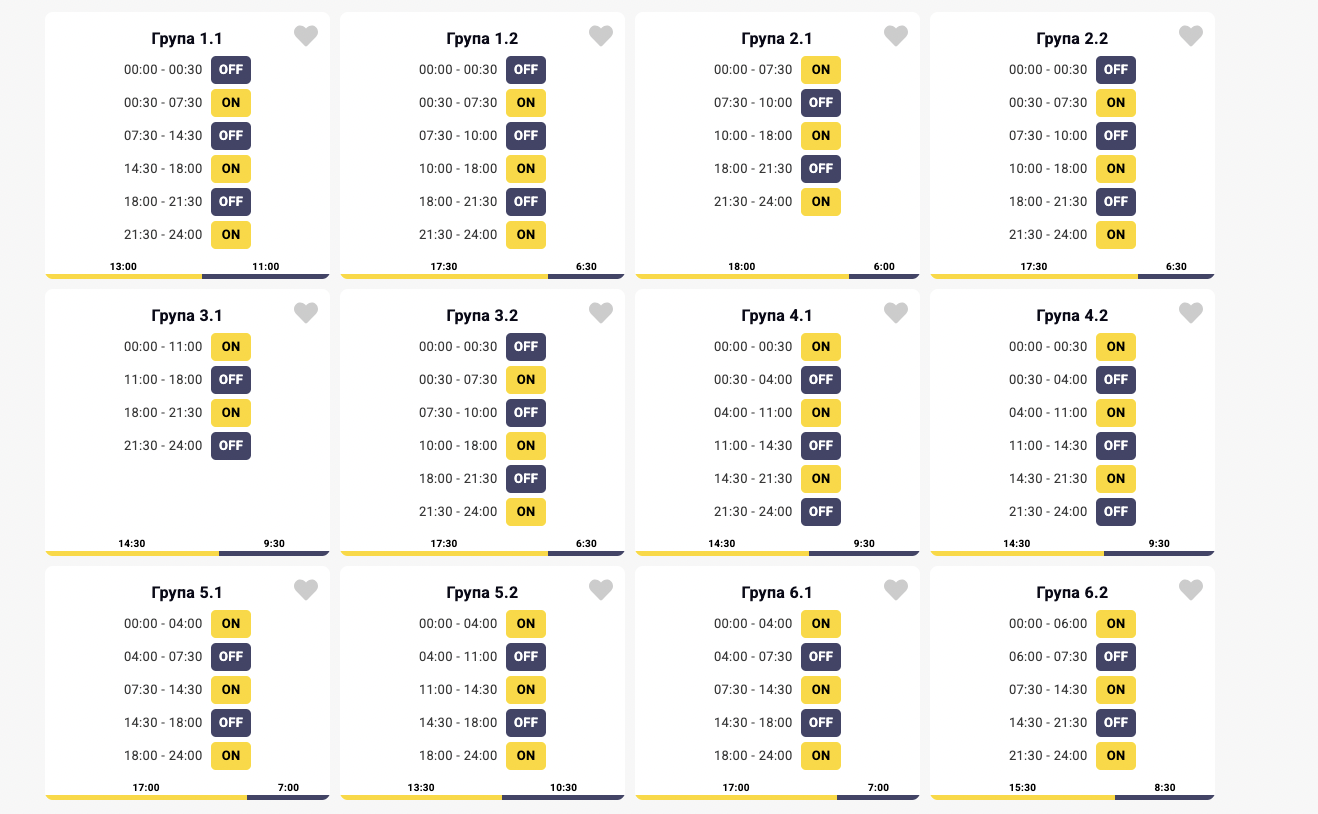Select the Група 6.2 heading

click(1072, 593)
